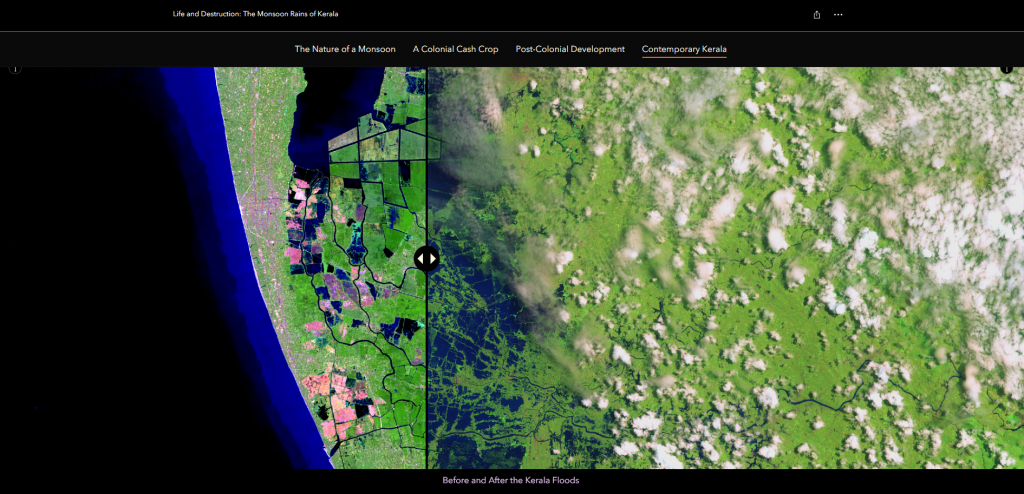The height and width of the screenshot is (494, 1024).
Task: Jump to Post-Colonial Development section
Action: click(x=570, y=49)
